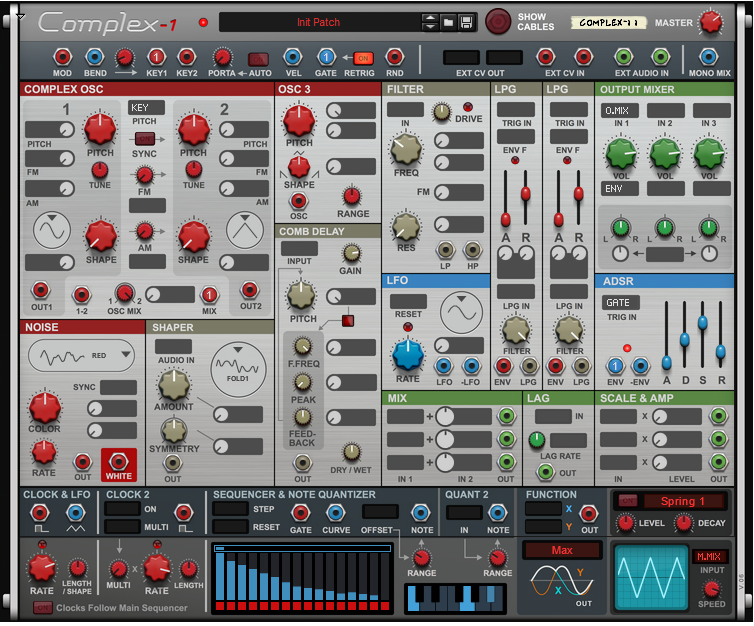This screenshot has height=626, width=754.
Task: Open oscillator 1 sine waveform selector
Action: [x=52, y=230]
